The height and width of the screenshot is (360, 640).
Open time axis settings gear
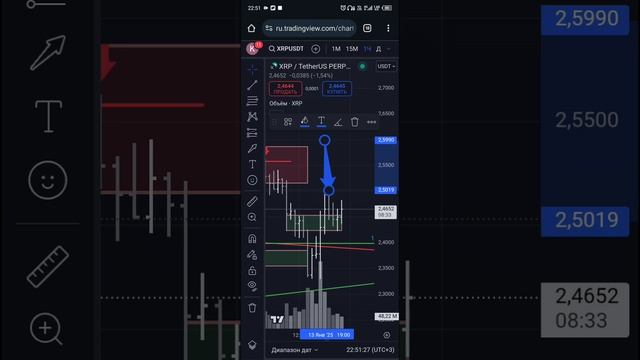click(x=387, y=335)
